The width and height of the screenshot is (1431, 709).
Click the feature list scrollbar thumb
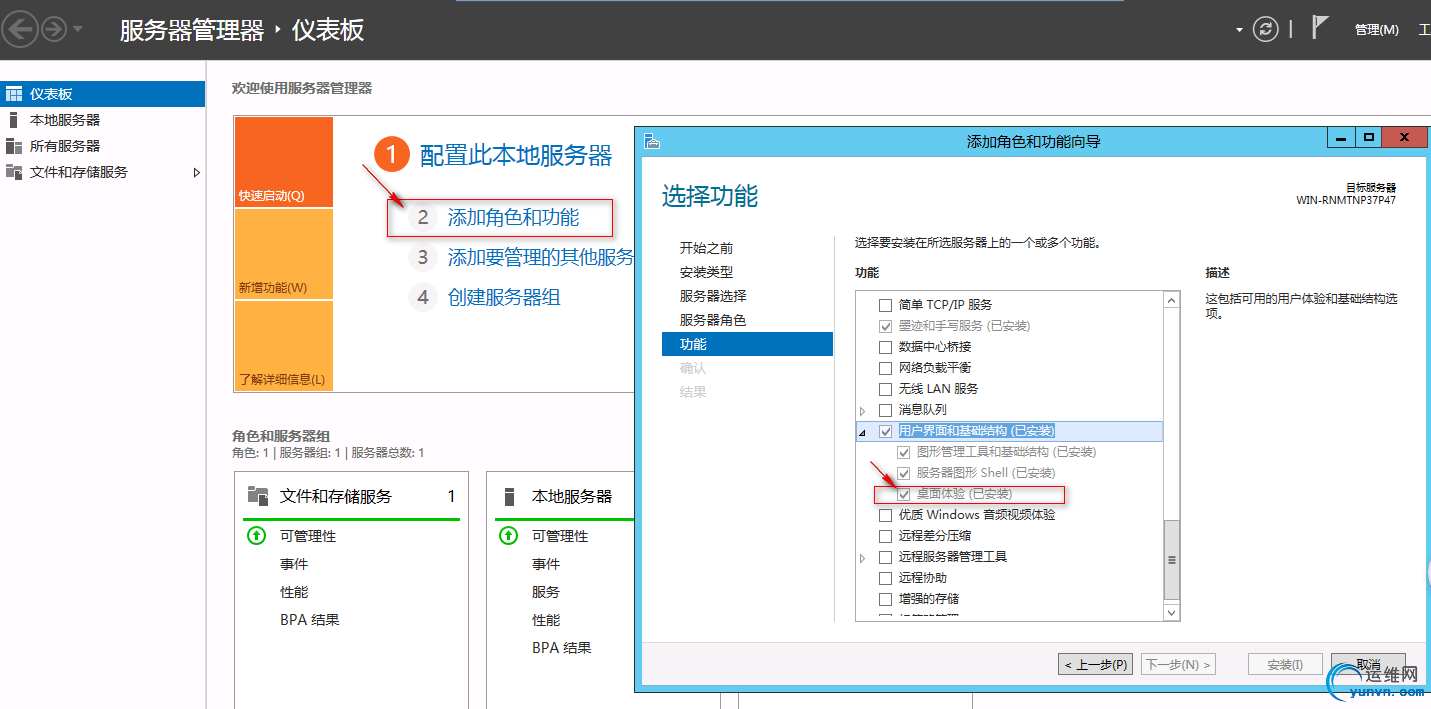1172,560
